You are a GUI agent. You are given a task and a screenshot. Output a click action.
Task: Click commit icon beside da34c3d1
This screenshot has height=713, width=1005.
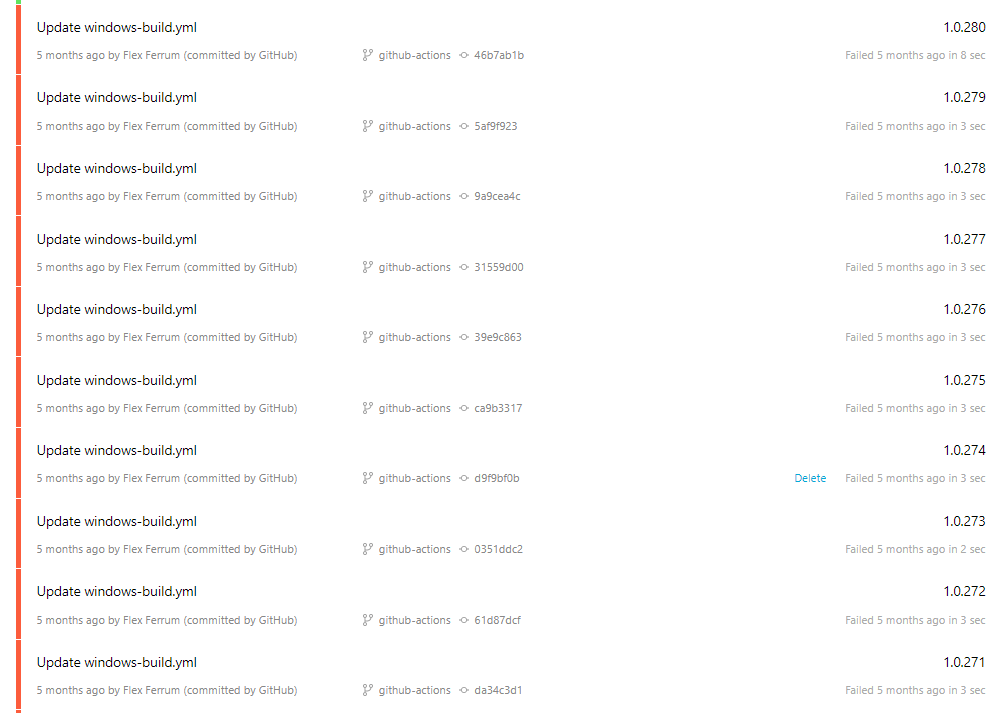click(x=464, y=691)
